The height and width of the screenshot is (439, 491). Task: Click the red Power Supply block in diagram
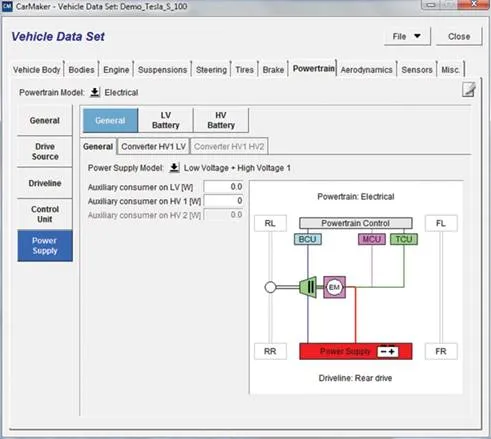click(x=356, y=351)
